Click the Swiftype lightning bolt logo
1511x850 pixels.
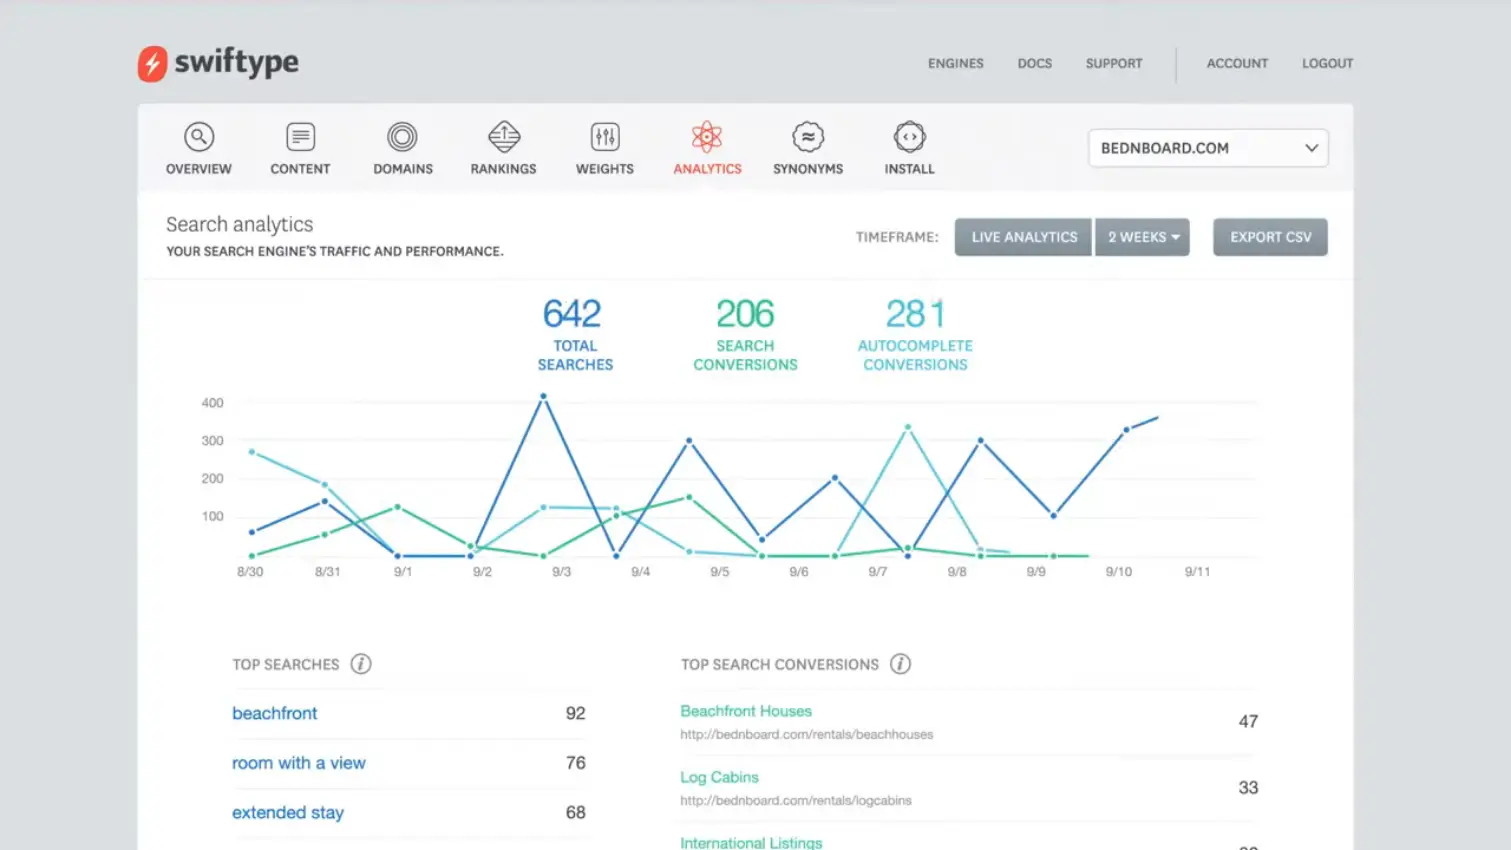[x=152, y=63]
